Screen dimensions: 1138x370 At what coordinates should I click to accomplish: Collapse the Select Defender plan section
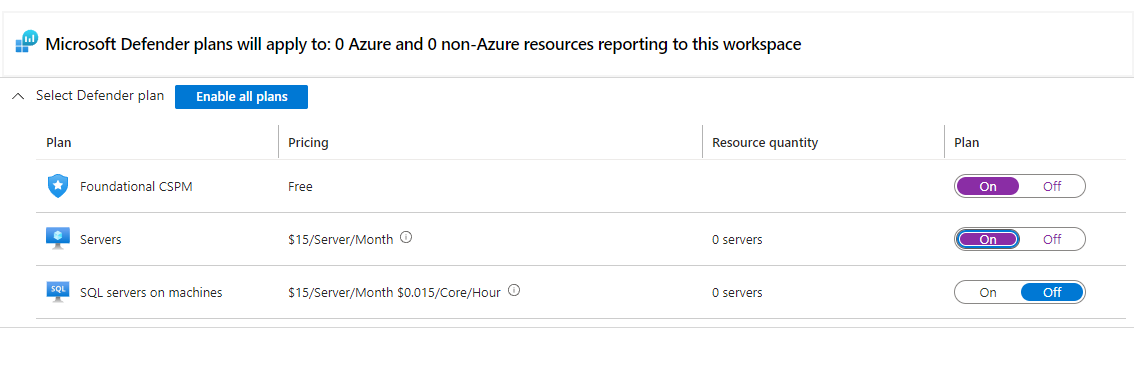[x=18, y=96]
